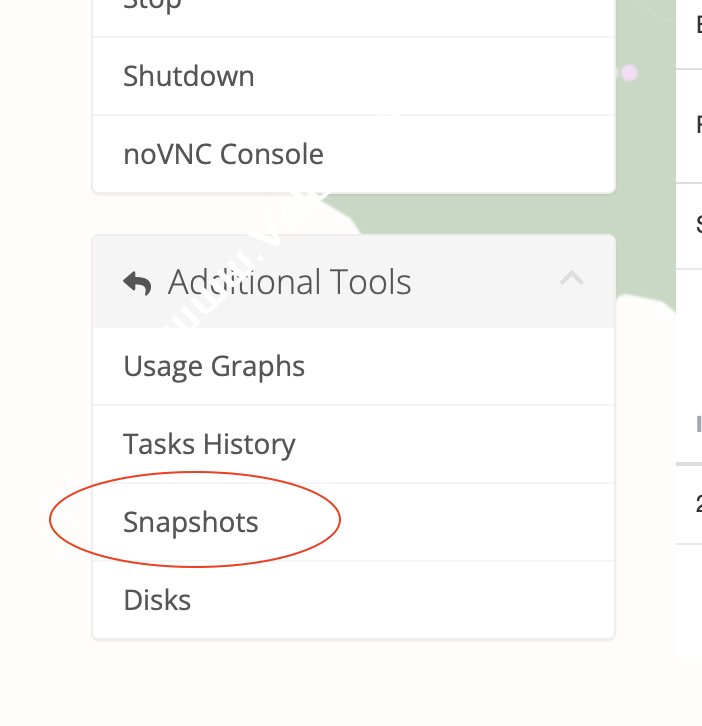The height and width of the screenshot is (726, 702).
Task: Open the circled Snapshots option
Action: pyautogui.click(x=191, y=522)
